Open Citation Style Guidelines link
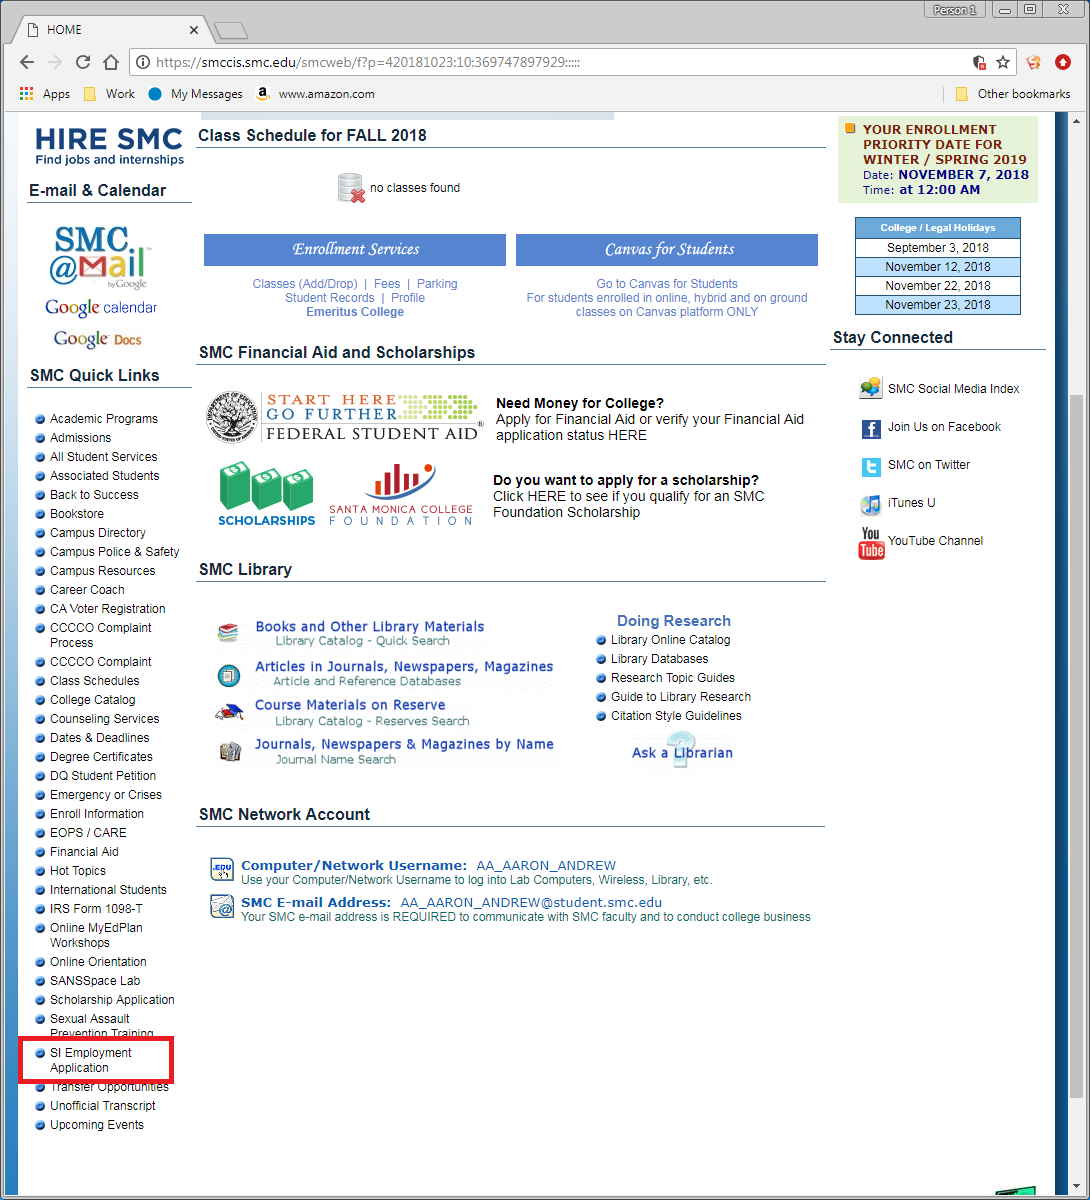 (x=676, y=716)
